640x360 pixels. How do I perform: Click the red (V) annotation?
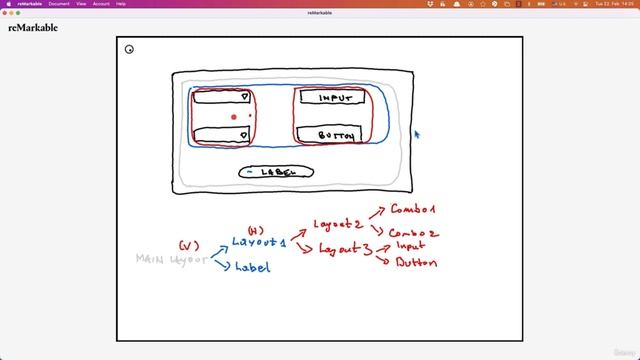pos(189,246)
